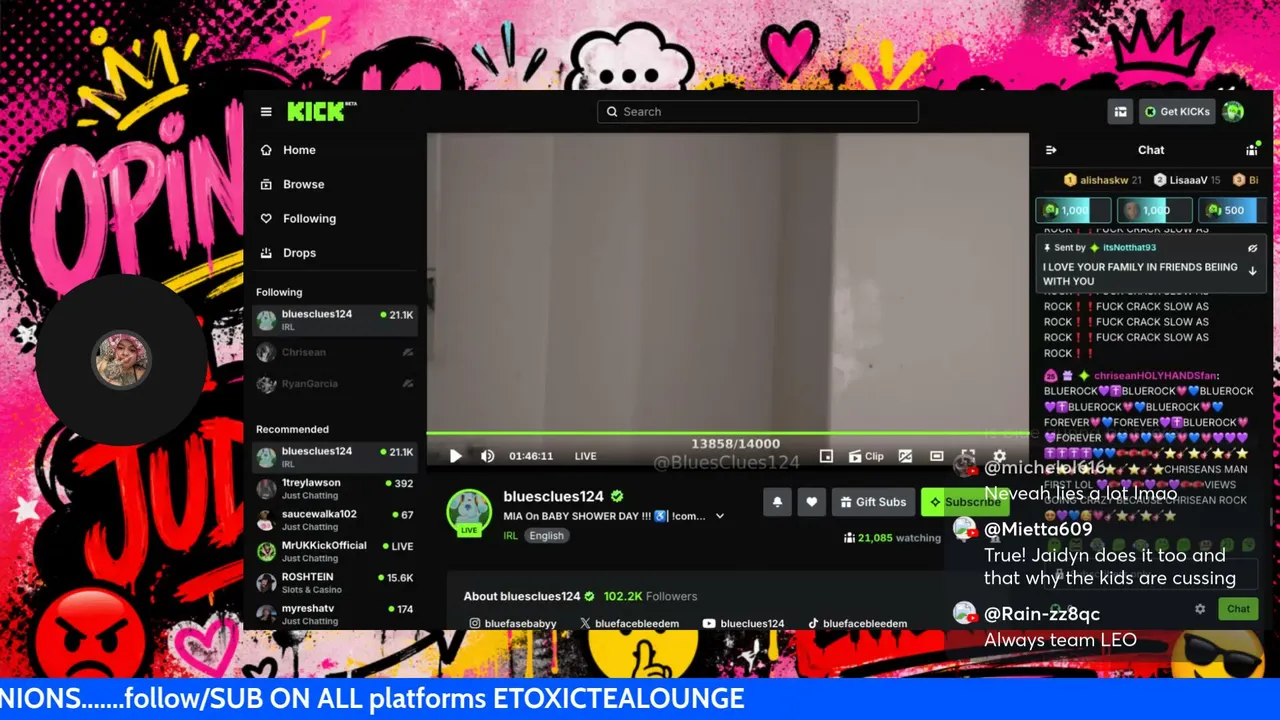Viewport: 1280px width, 720px height.
Task: Follow channel with the heart button
Action: (x=811, y=502)
